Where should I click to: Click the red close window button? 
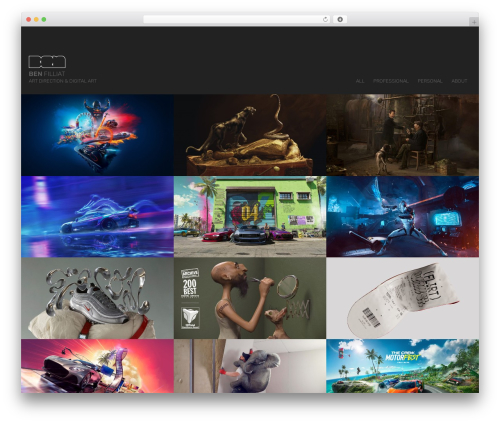(29, 19)
